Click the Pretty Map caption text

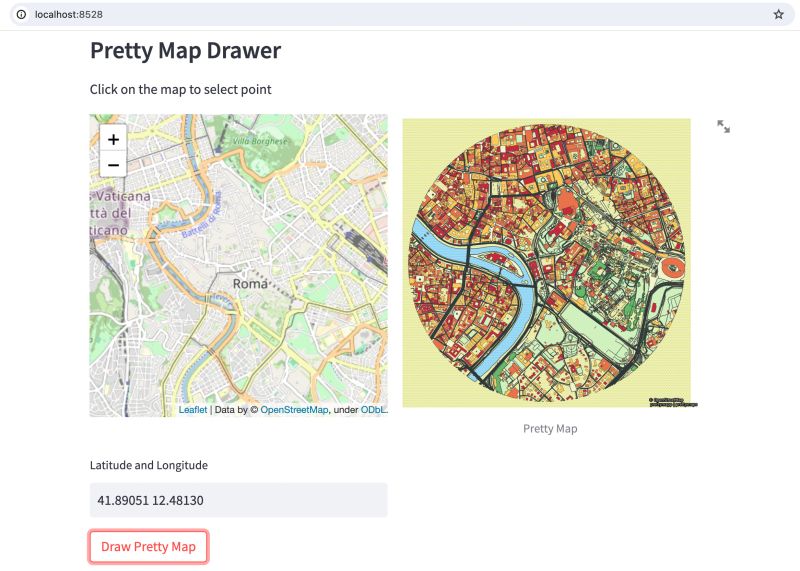coord(550,428)
